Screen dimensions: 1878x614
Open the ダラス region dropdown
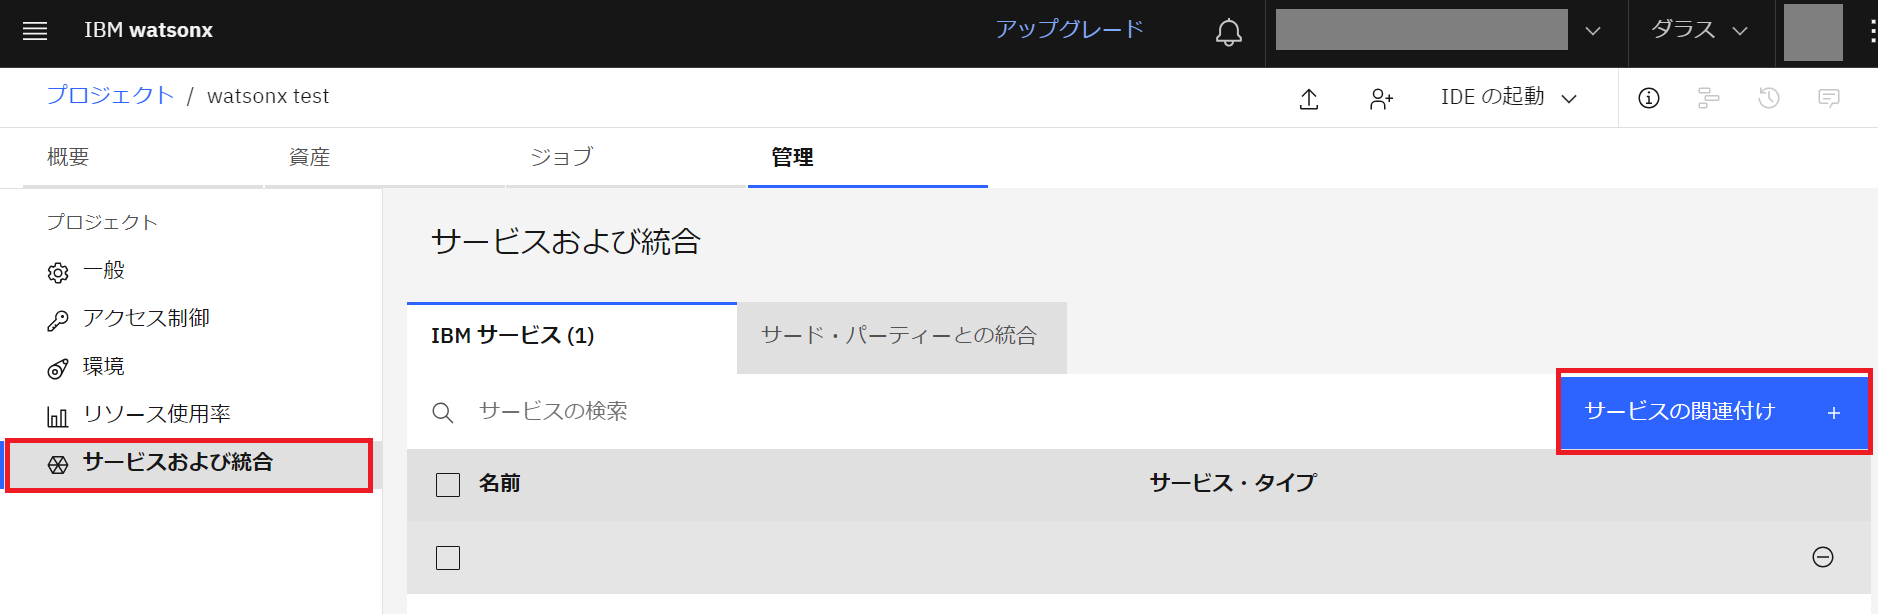1699,31
